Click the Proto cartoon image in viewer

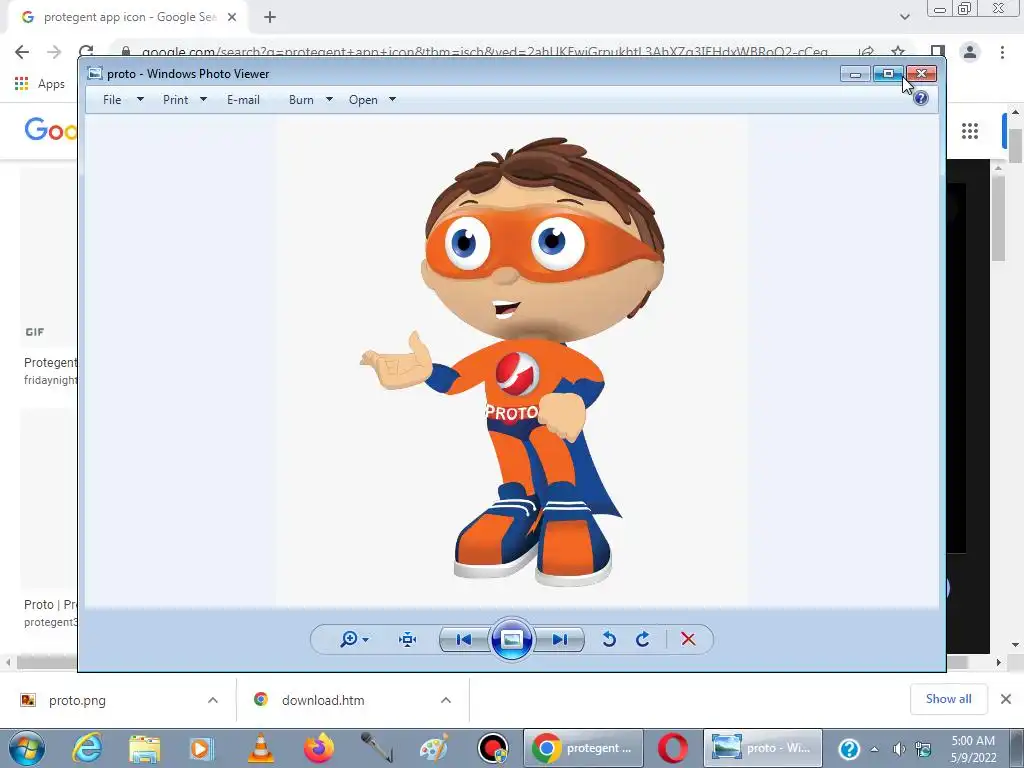(512, 362)
